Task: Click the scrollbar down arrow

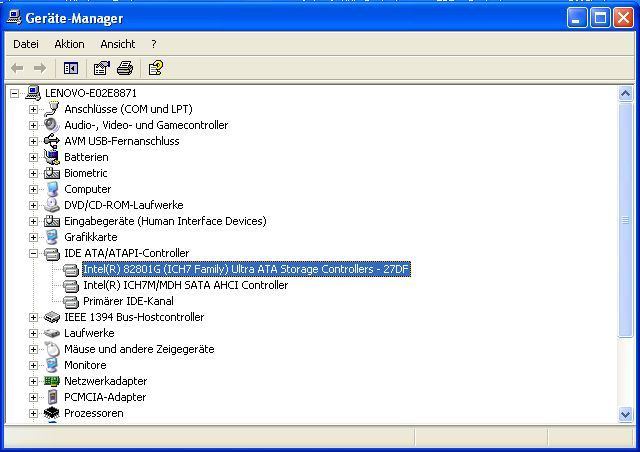Action: point(625,415)
